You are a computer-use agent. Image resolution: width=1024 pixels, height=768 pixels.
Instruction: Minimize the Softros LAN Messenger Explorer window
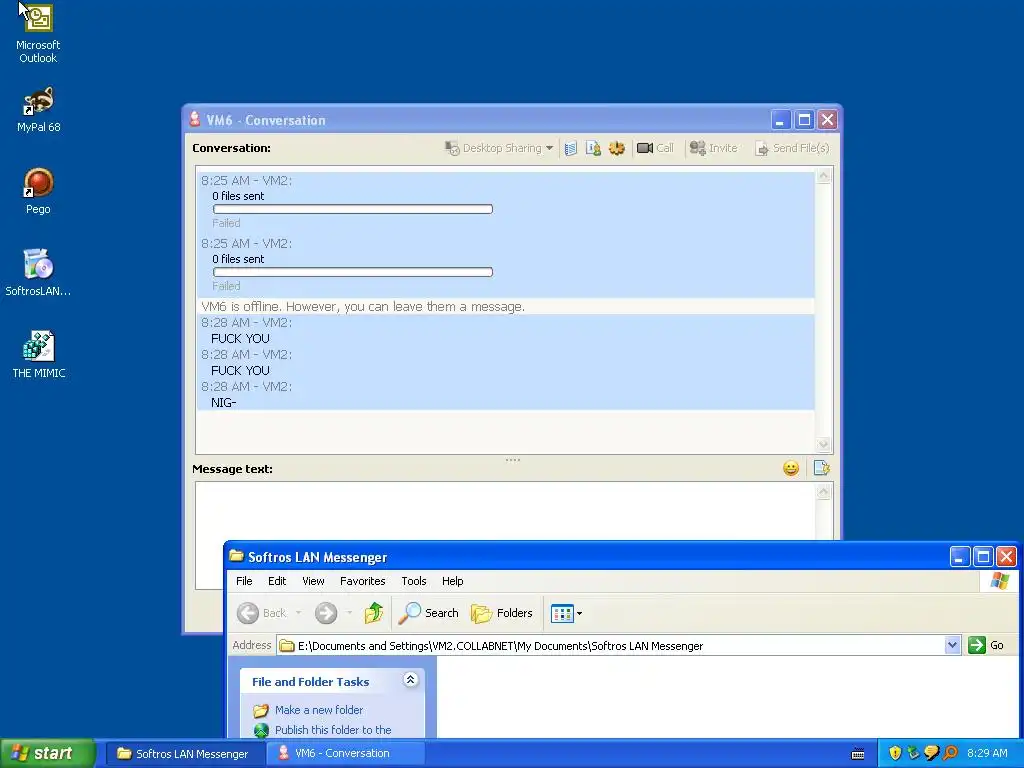959,557
